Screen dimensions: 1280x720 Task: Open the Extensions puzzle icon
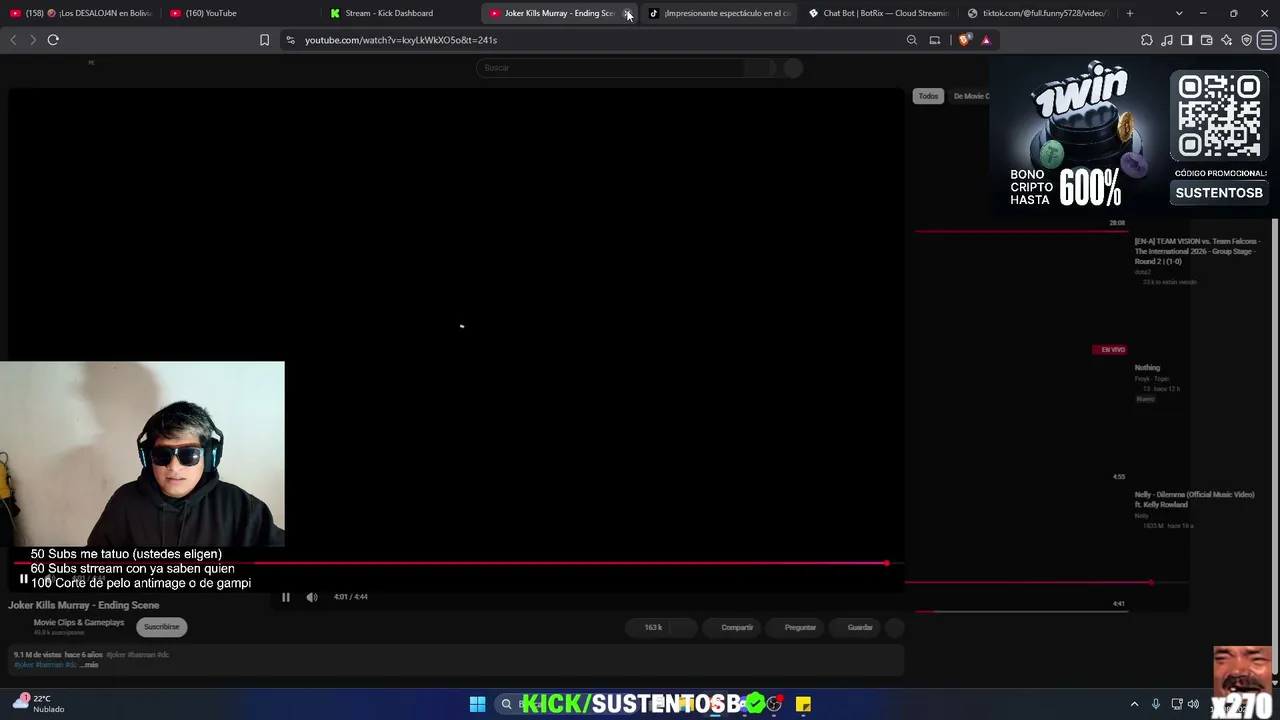(x=1147, y=40)
